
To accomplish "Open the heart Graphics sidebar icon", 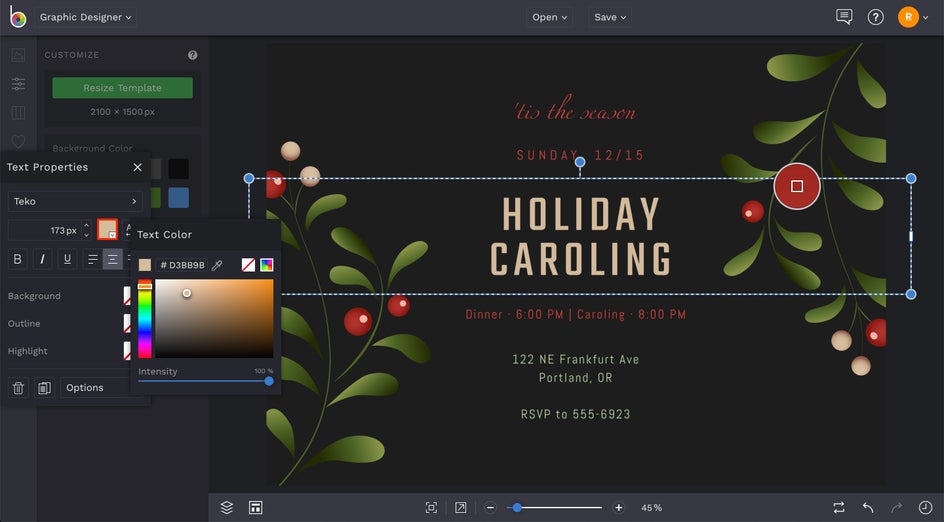I will [x=18, y=141].
